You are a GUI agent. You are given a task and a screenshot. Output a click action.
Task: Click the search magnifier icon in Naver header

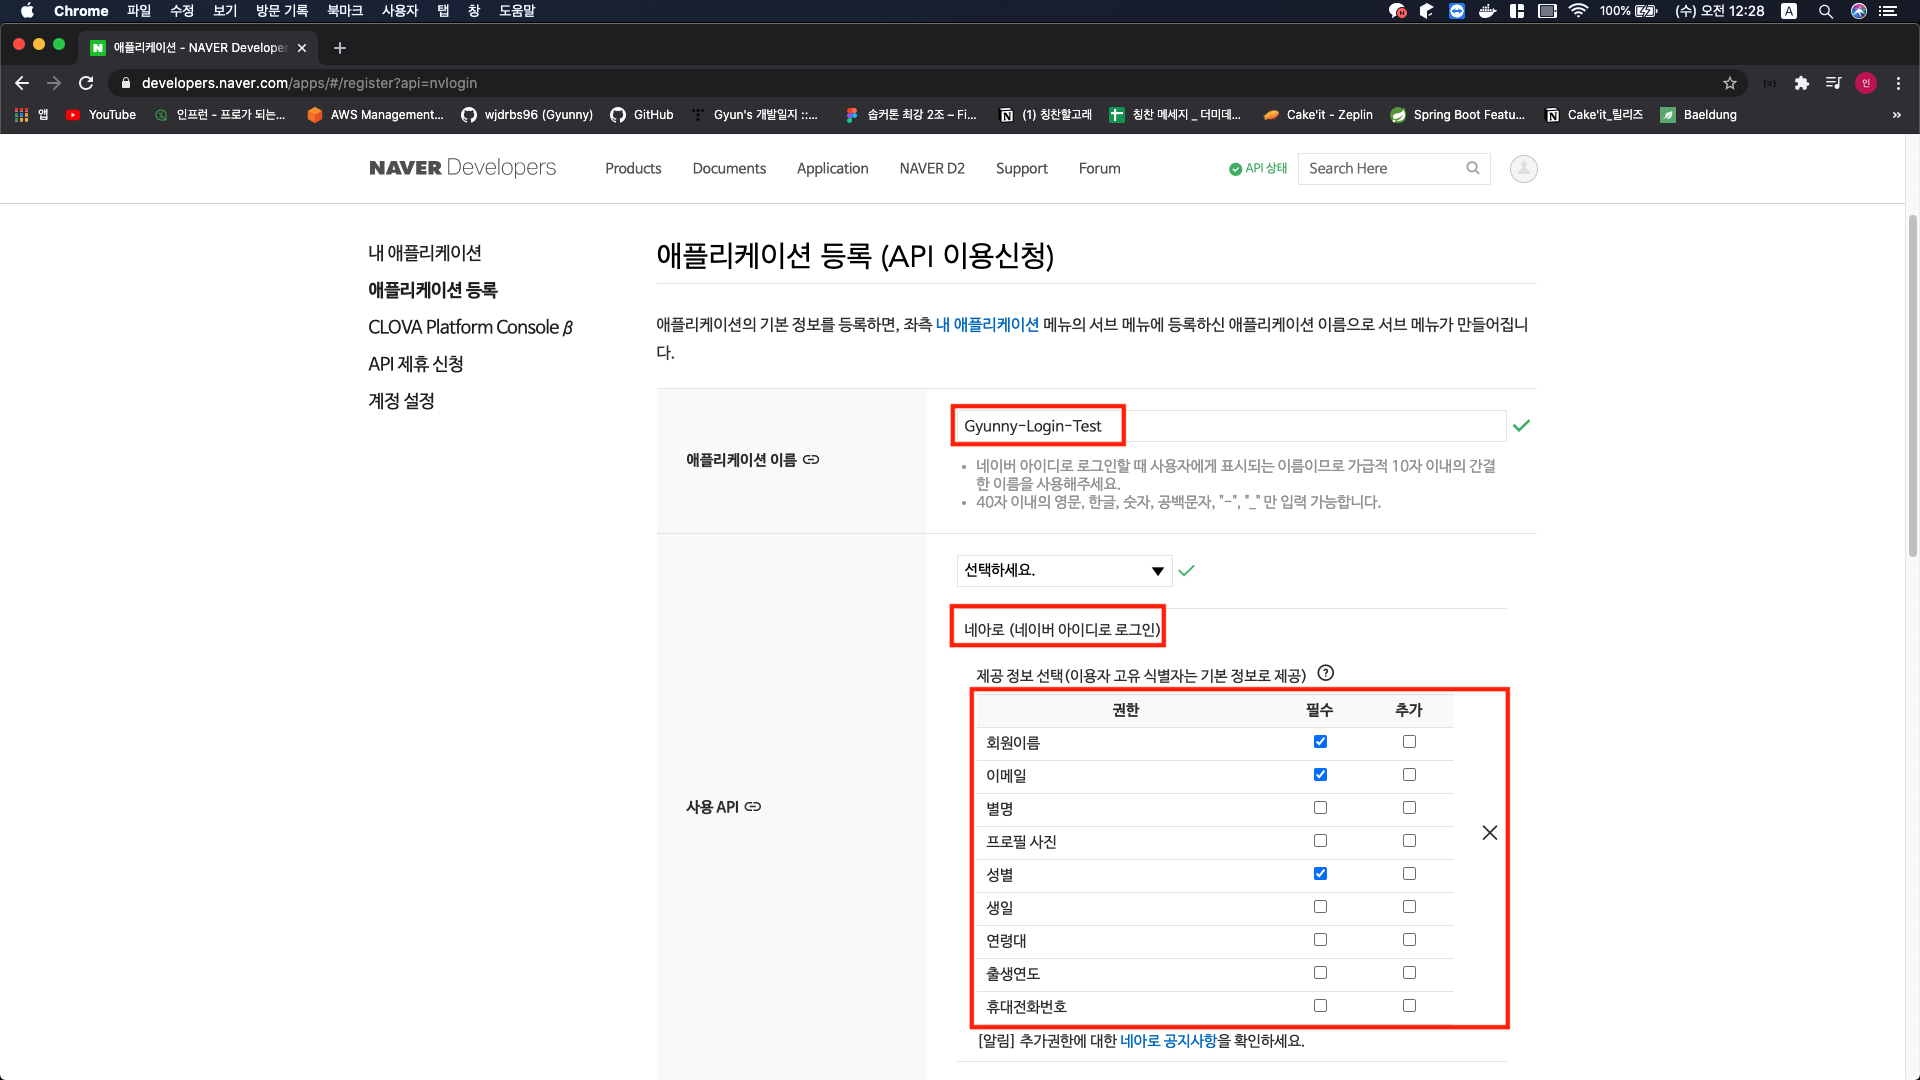tap(1472, 168)
